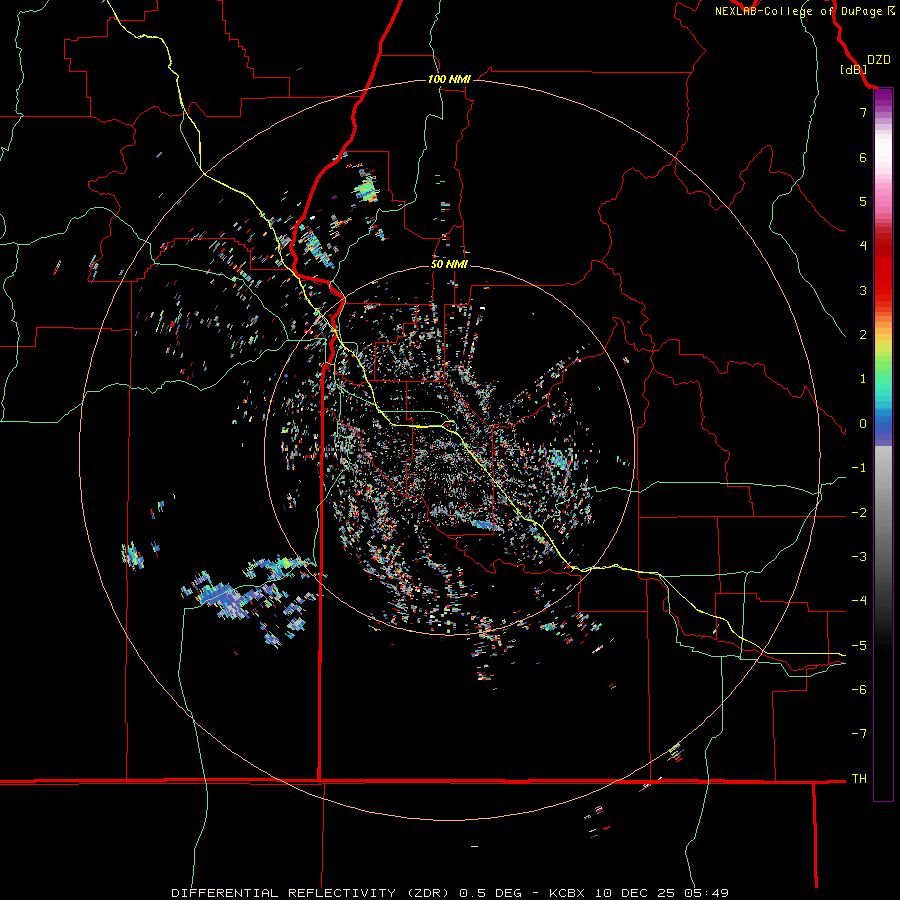
Task: Click the [dB] unit label
Action: [854, 69]
